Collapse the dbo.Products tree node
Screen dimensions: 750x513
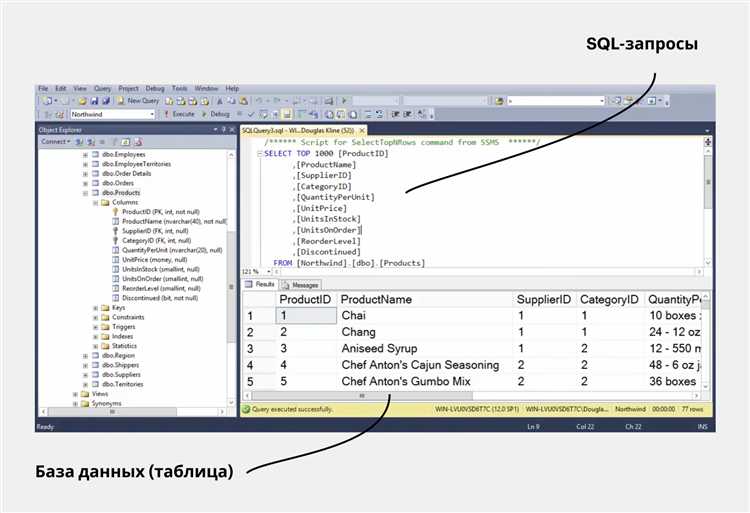tap(85, 193)
